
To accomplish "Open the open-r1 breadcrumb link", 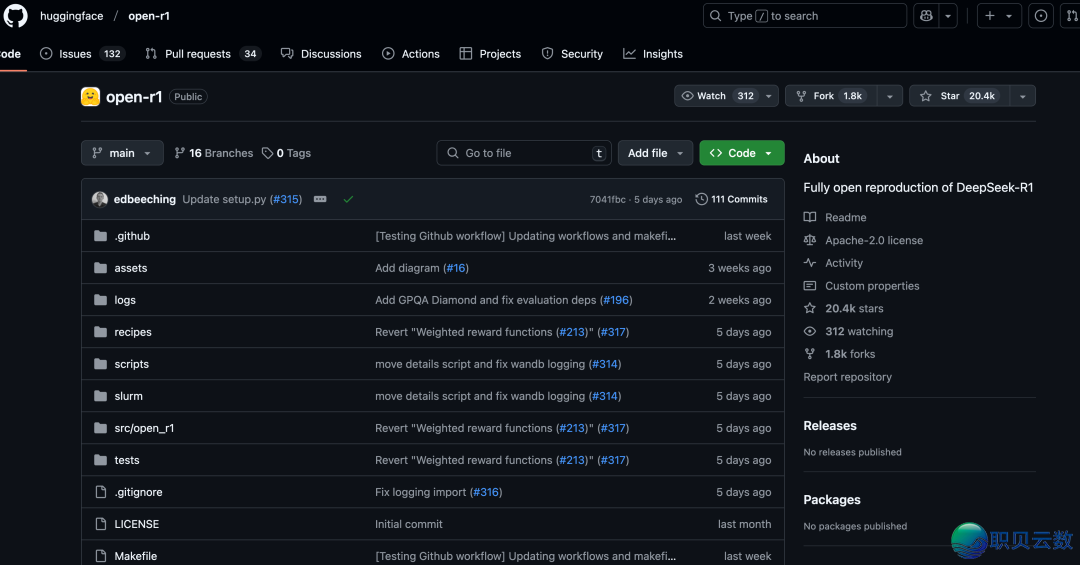I will (149, 16).
